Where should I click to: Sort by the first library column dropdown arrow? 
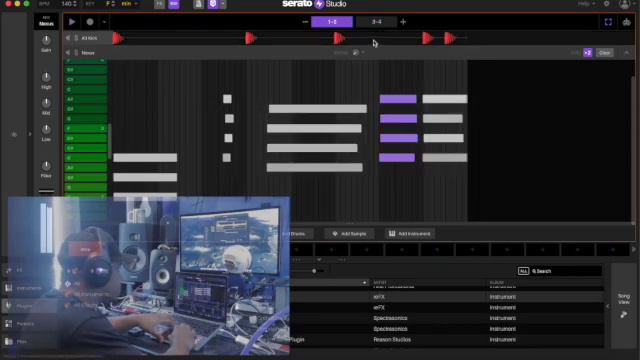[364, 282]
